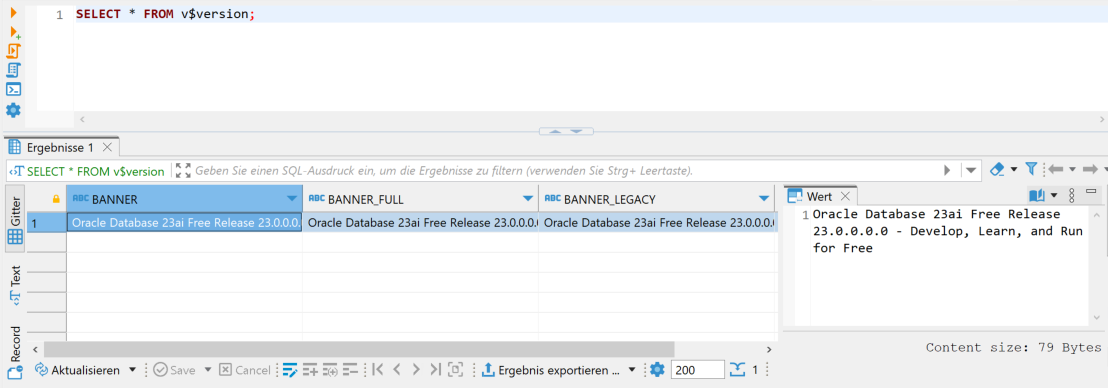Select row number 1 header
Viewport: 1108px width, 388px height.
pos(46,223)
